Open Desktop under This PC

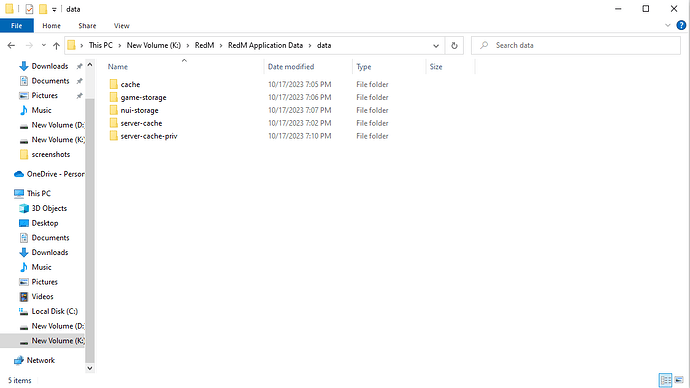(x=45, y=223)
